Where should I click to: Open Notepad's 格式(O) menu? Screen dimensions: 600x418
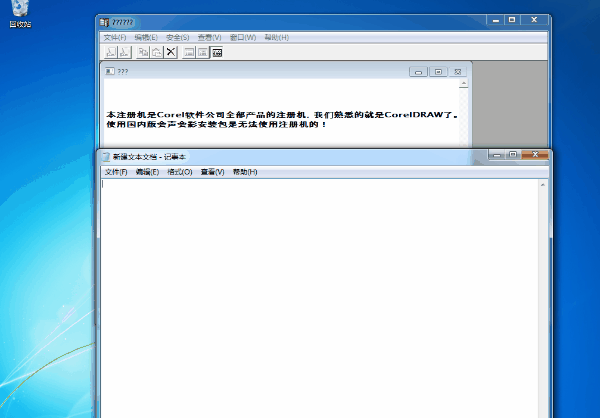(x=180, y=172)
